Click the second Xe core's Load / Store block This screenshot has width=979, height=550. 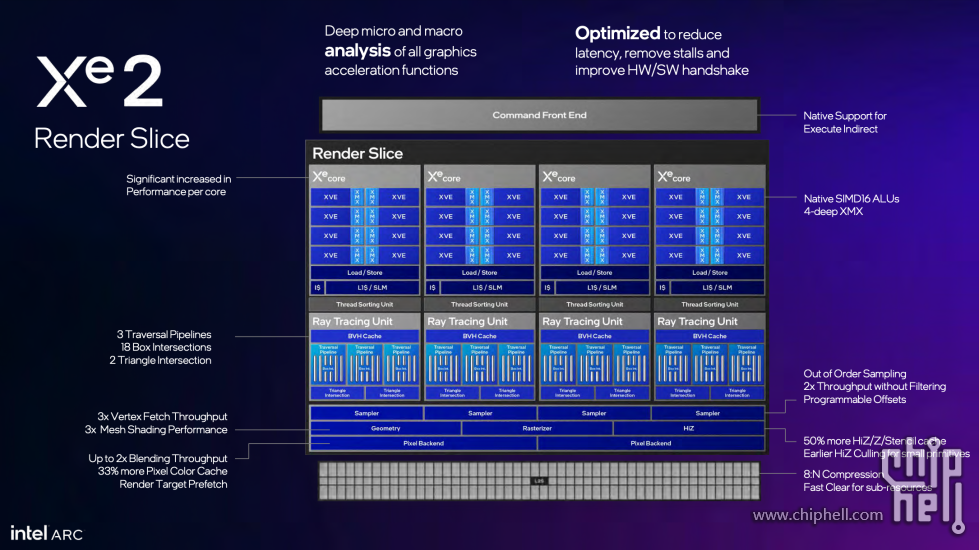click(x=480, y=273)
